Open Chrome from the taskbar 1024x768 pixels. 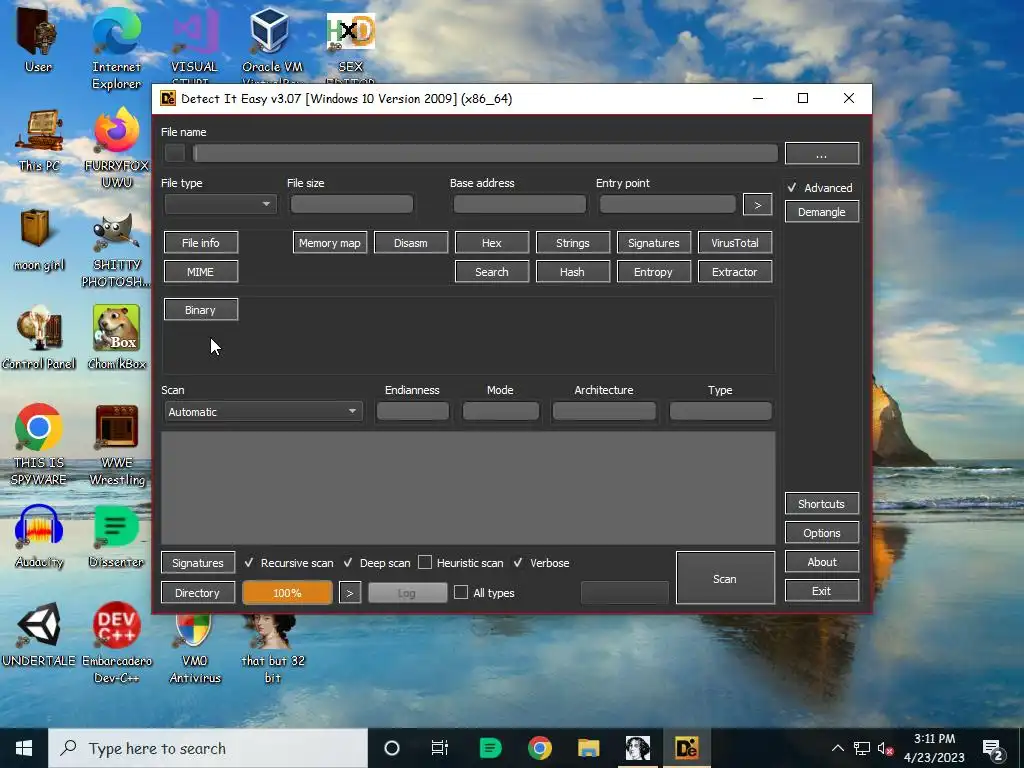click(539, 748)
